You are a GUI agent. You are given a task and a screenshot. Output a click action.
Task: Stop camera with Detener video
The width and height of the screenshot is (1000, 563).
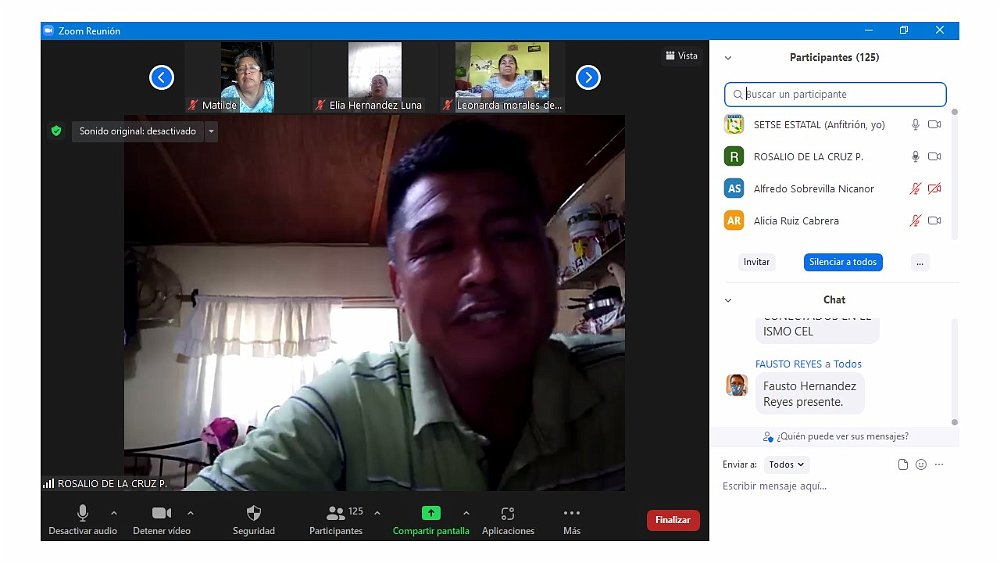[161, 514]
